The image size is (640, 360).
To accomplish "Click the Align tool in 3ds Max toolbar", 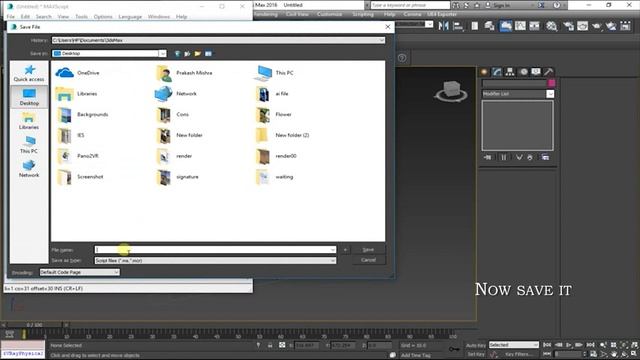I will pyautogui.click(x=458, y=26).
